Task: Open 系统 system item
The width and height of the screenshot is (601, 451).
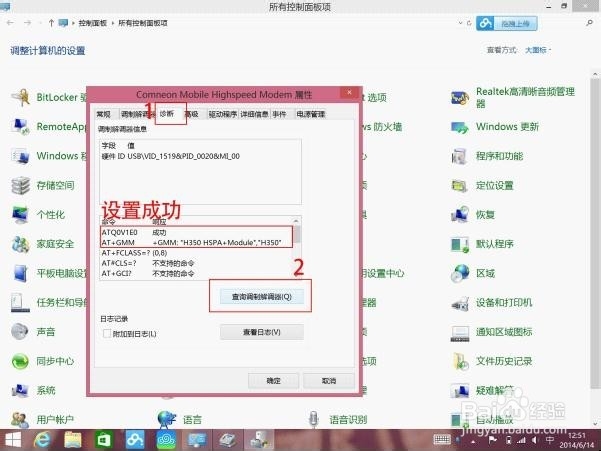Action: coord(34,390)
